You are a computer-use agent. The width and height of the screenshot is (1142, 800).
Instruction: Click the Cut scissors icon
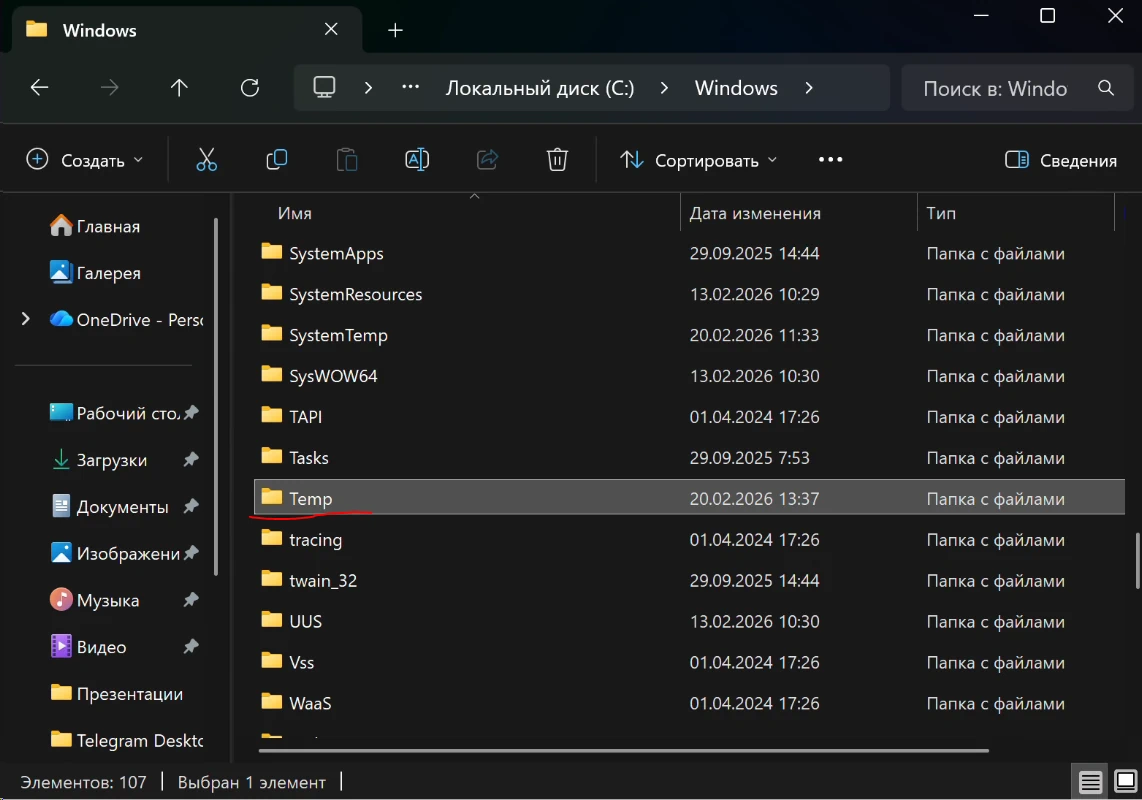[206, 160]
